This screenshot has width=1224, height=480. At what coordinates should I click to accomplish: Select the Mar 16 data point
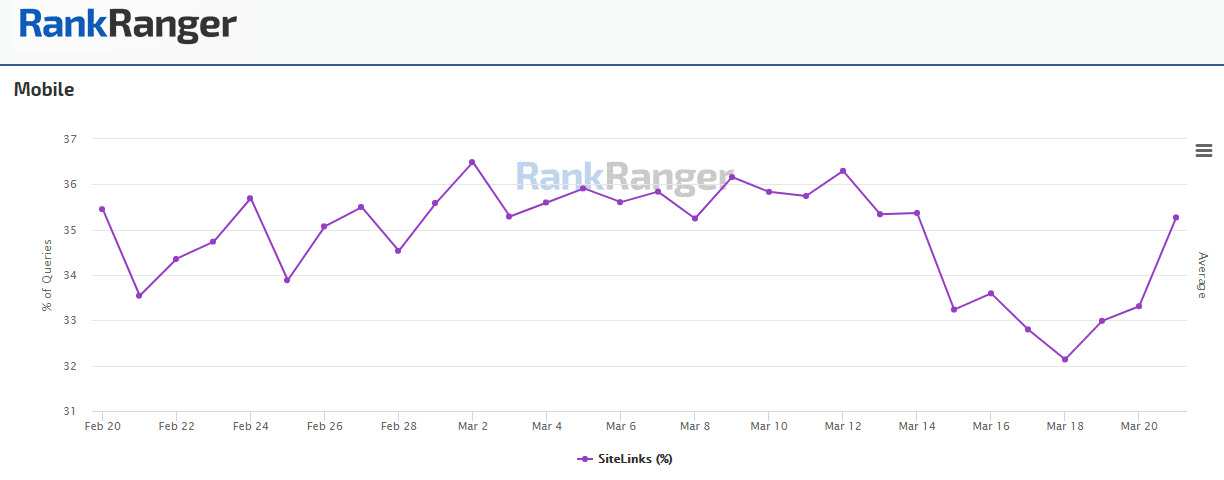coord(991,293)
